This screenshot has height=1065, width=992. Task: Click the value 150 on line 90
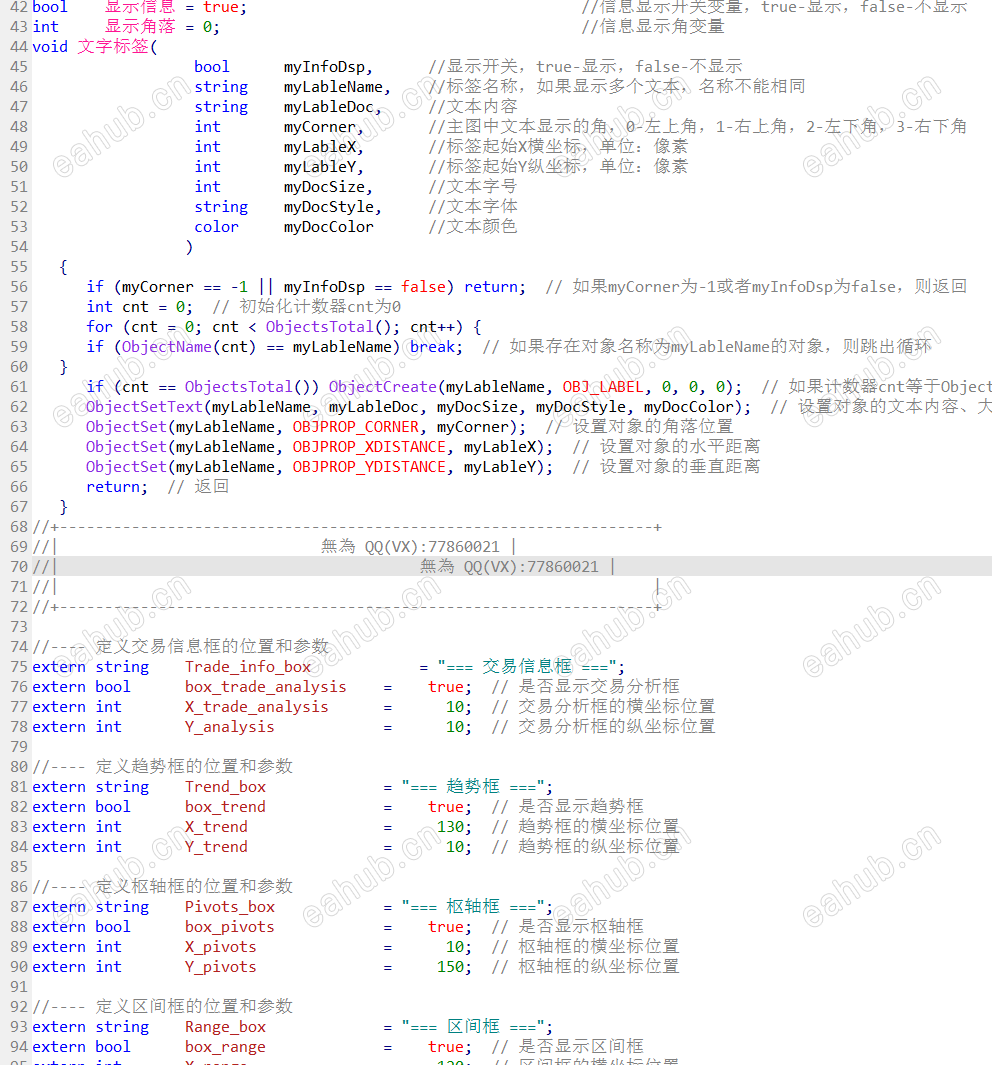coord(449,967)
